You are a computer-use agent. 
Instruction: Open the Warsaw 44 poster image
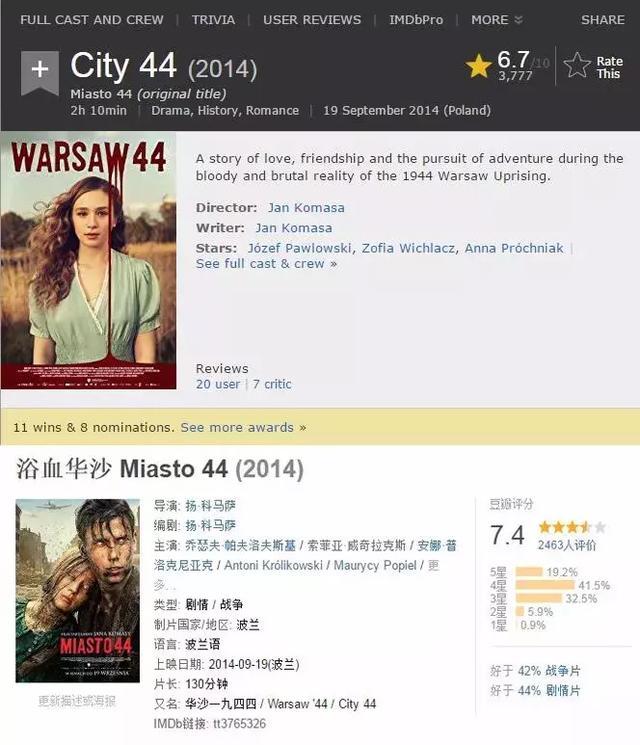click(x=89, y=261)
